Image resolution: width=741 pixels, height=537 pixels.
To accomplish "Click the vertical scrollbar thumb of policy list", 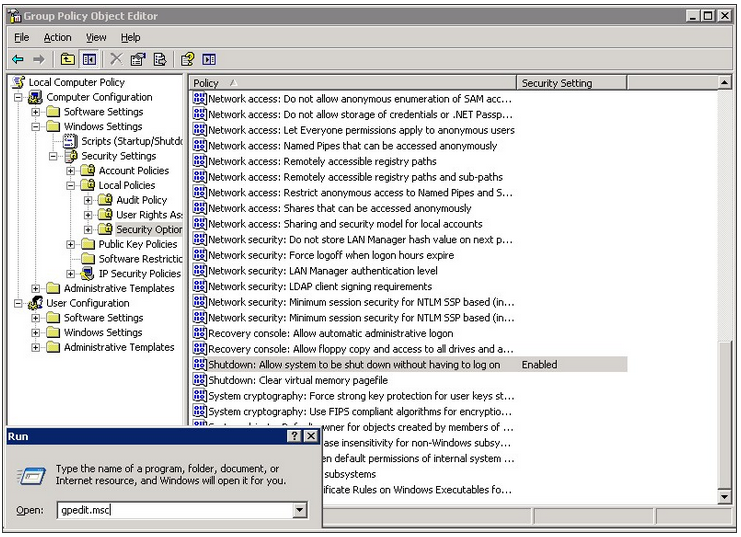I will point(724,414).
